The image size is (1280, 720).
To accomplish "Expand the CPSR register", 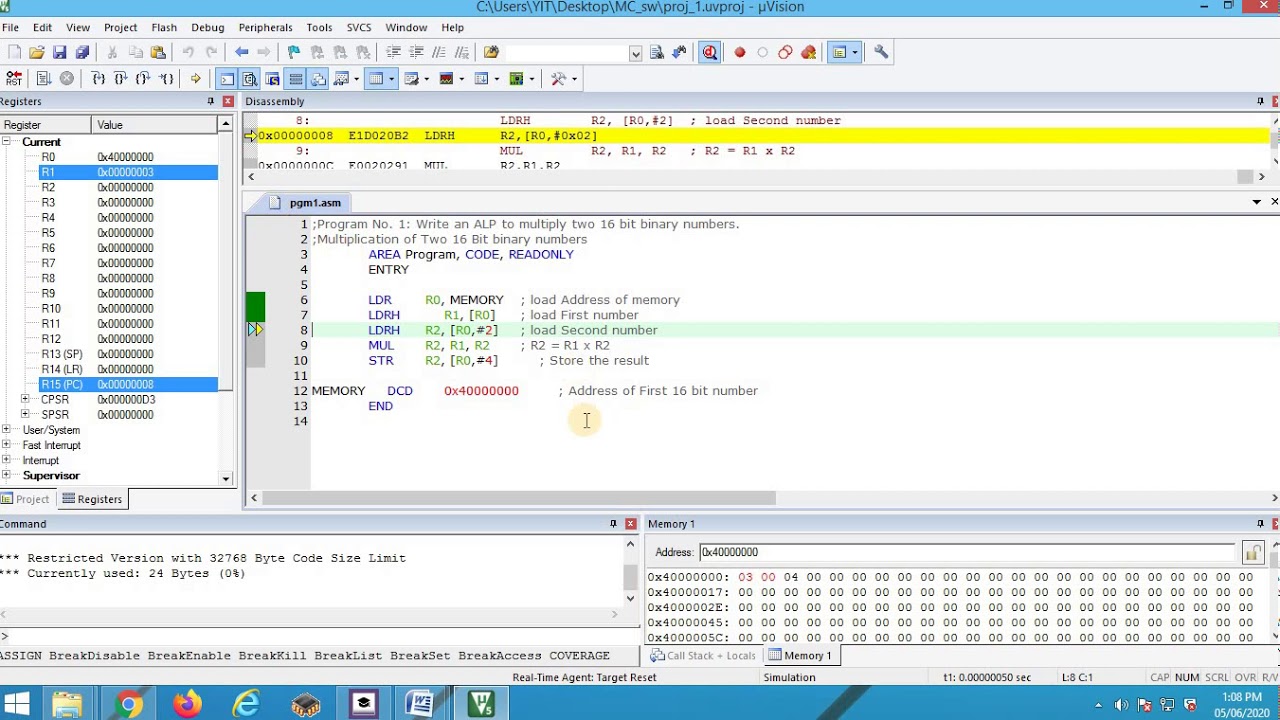I will point(25,399).
